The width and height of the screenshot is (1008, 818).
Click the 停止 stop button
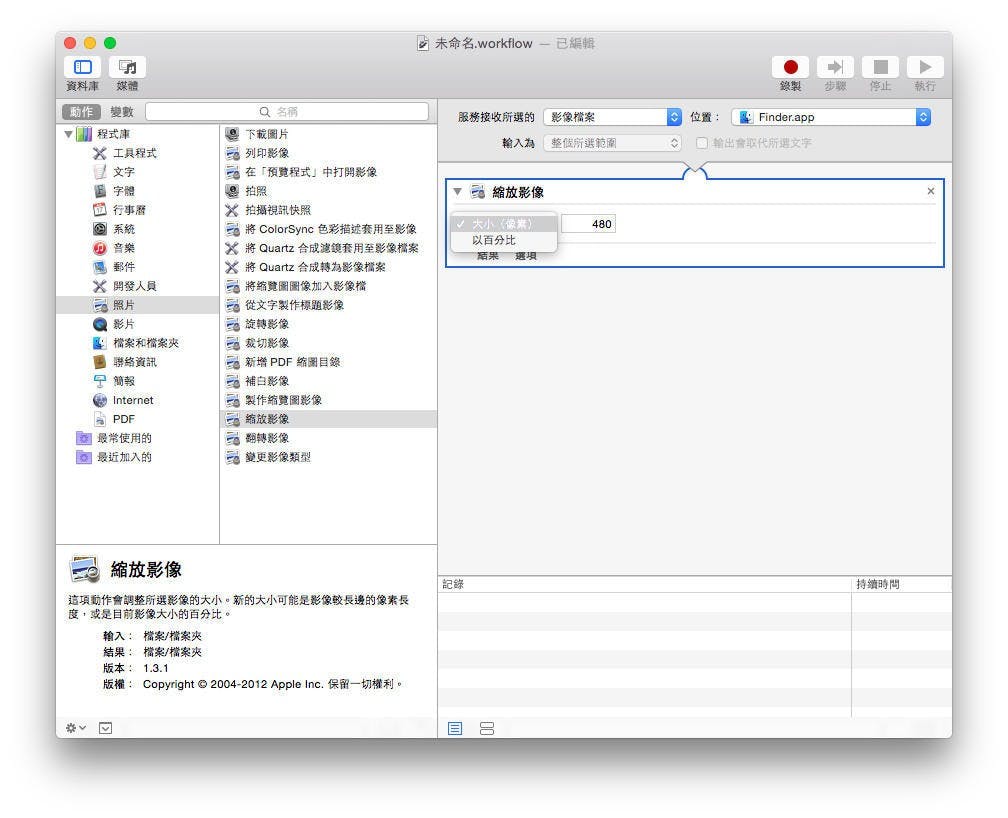click(x=880, y=67)
